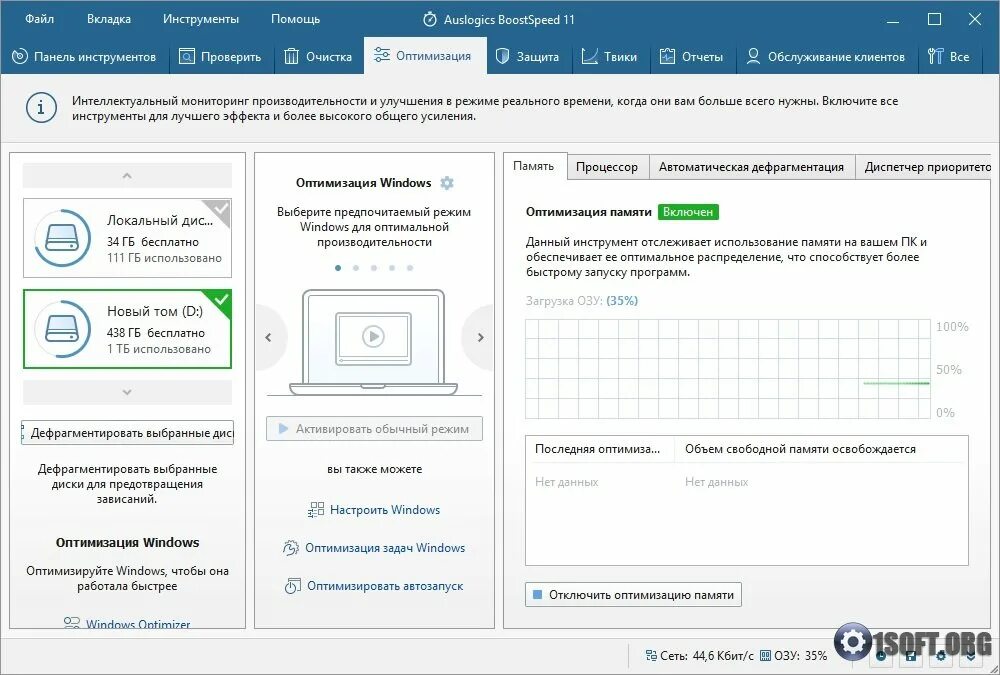Switch to the Память tab
The width and height of the screenshot is (1000, 675).
click(534, 167)
